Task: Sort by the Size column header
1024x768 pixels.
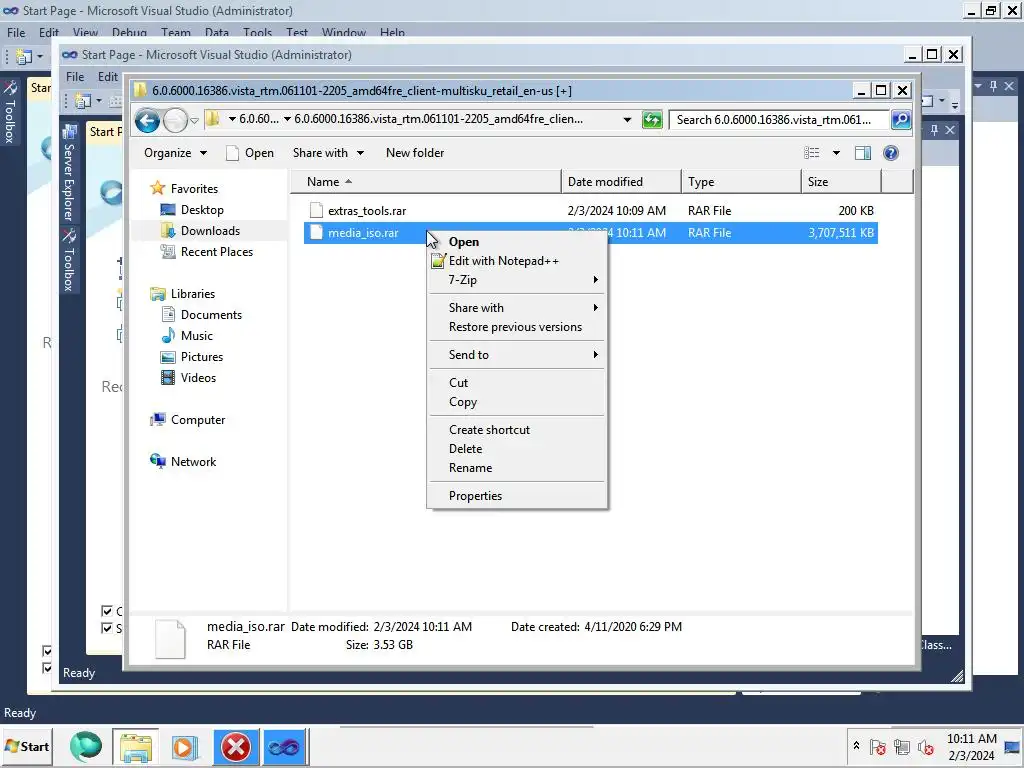Action: pyautogui.click(x=841, y=182)
